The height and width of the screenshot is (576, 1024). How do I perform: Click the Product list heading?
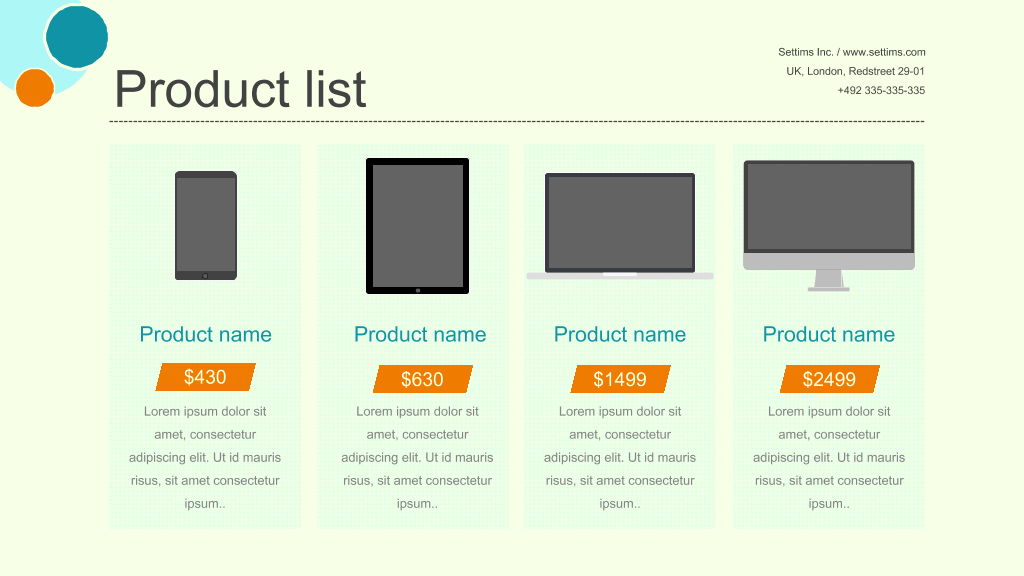point(240,89)
